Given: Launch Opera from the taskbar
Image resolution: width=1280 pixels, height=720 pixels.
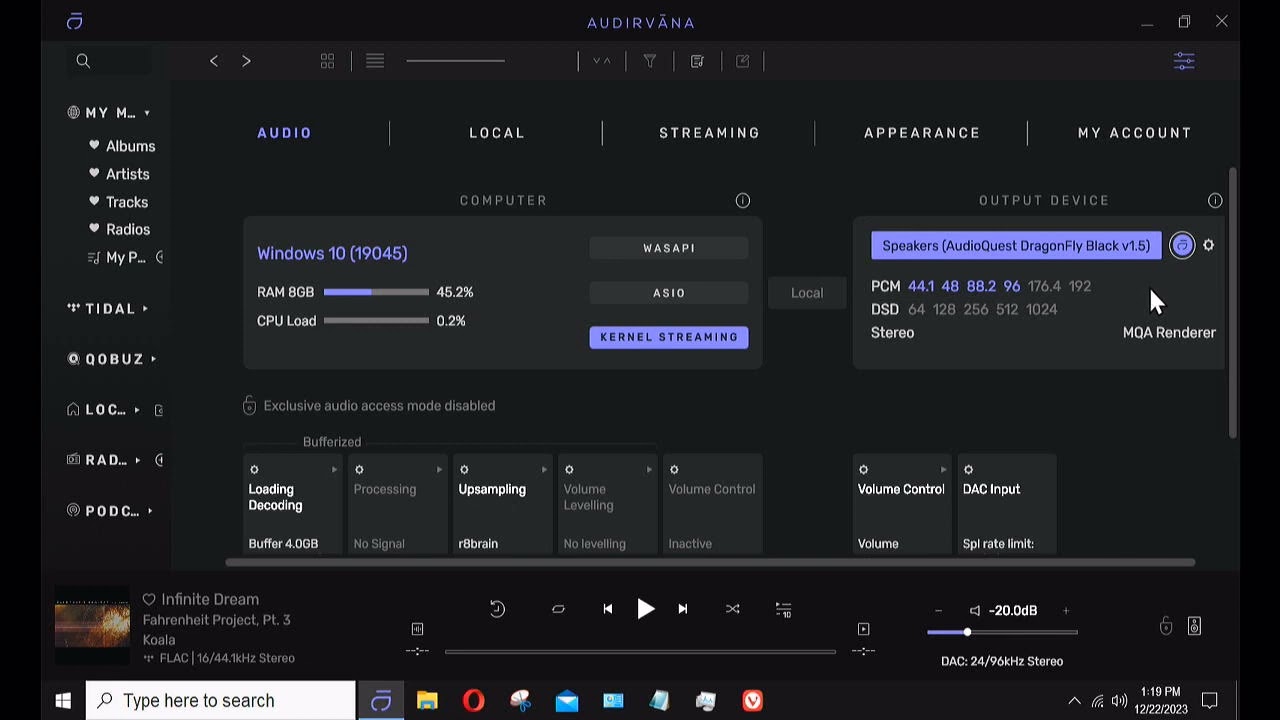Looking at the screenshot, I should 474,701.
